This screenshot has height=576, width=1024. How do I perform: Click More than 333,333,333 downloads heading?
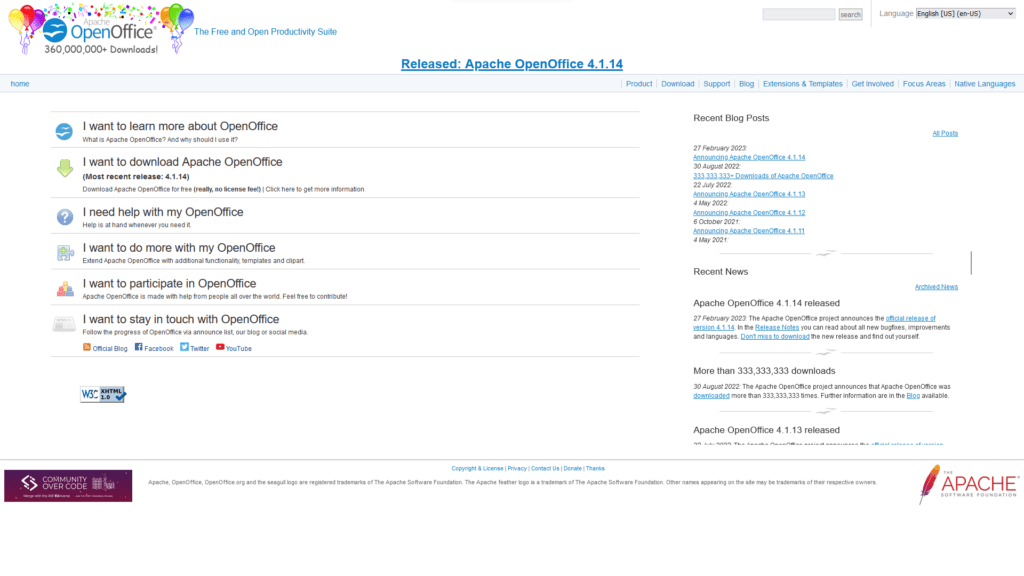click(x=764, y=371)
